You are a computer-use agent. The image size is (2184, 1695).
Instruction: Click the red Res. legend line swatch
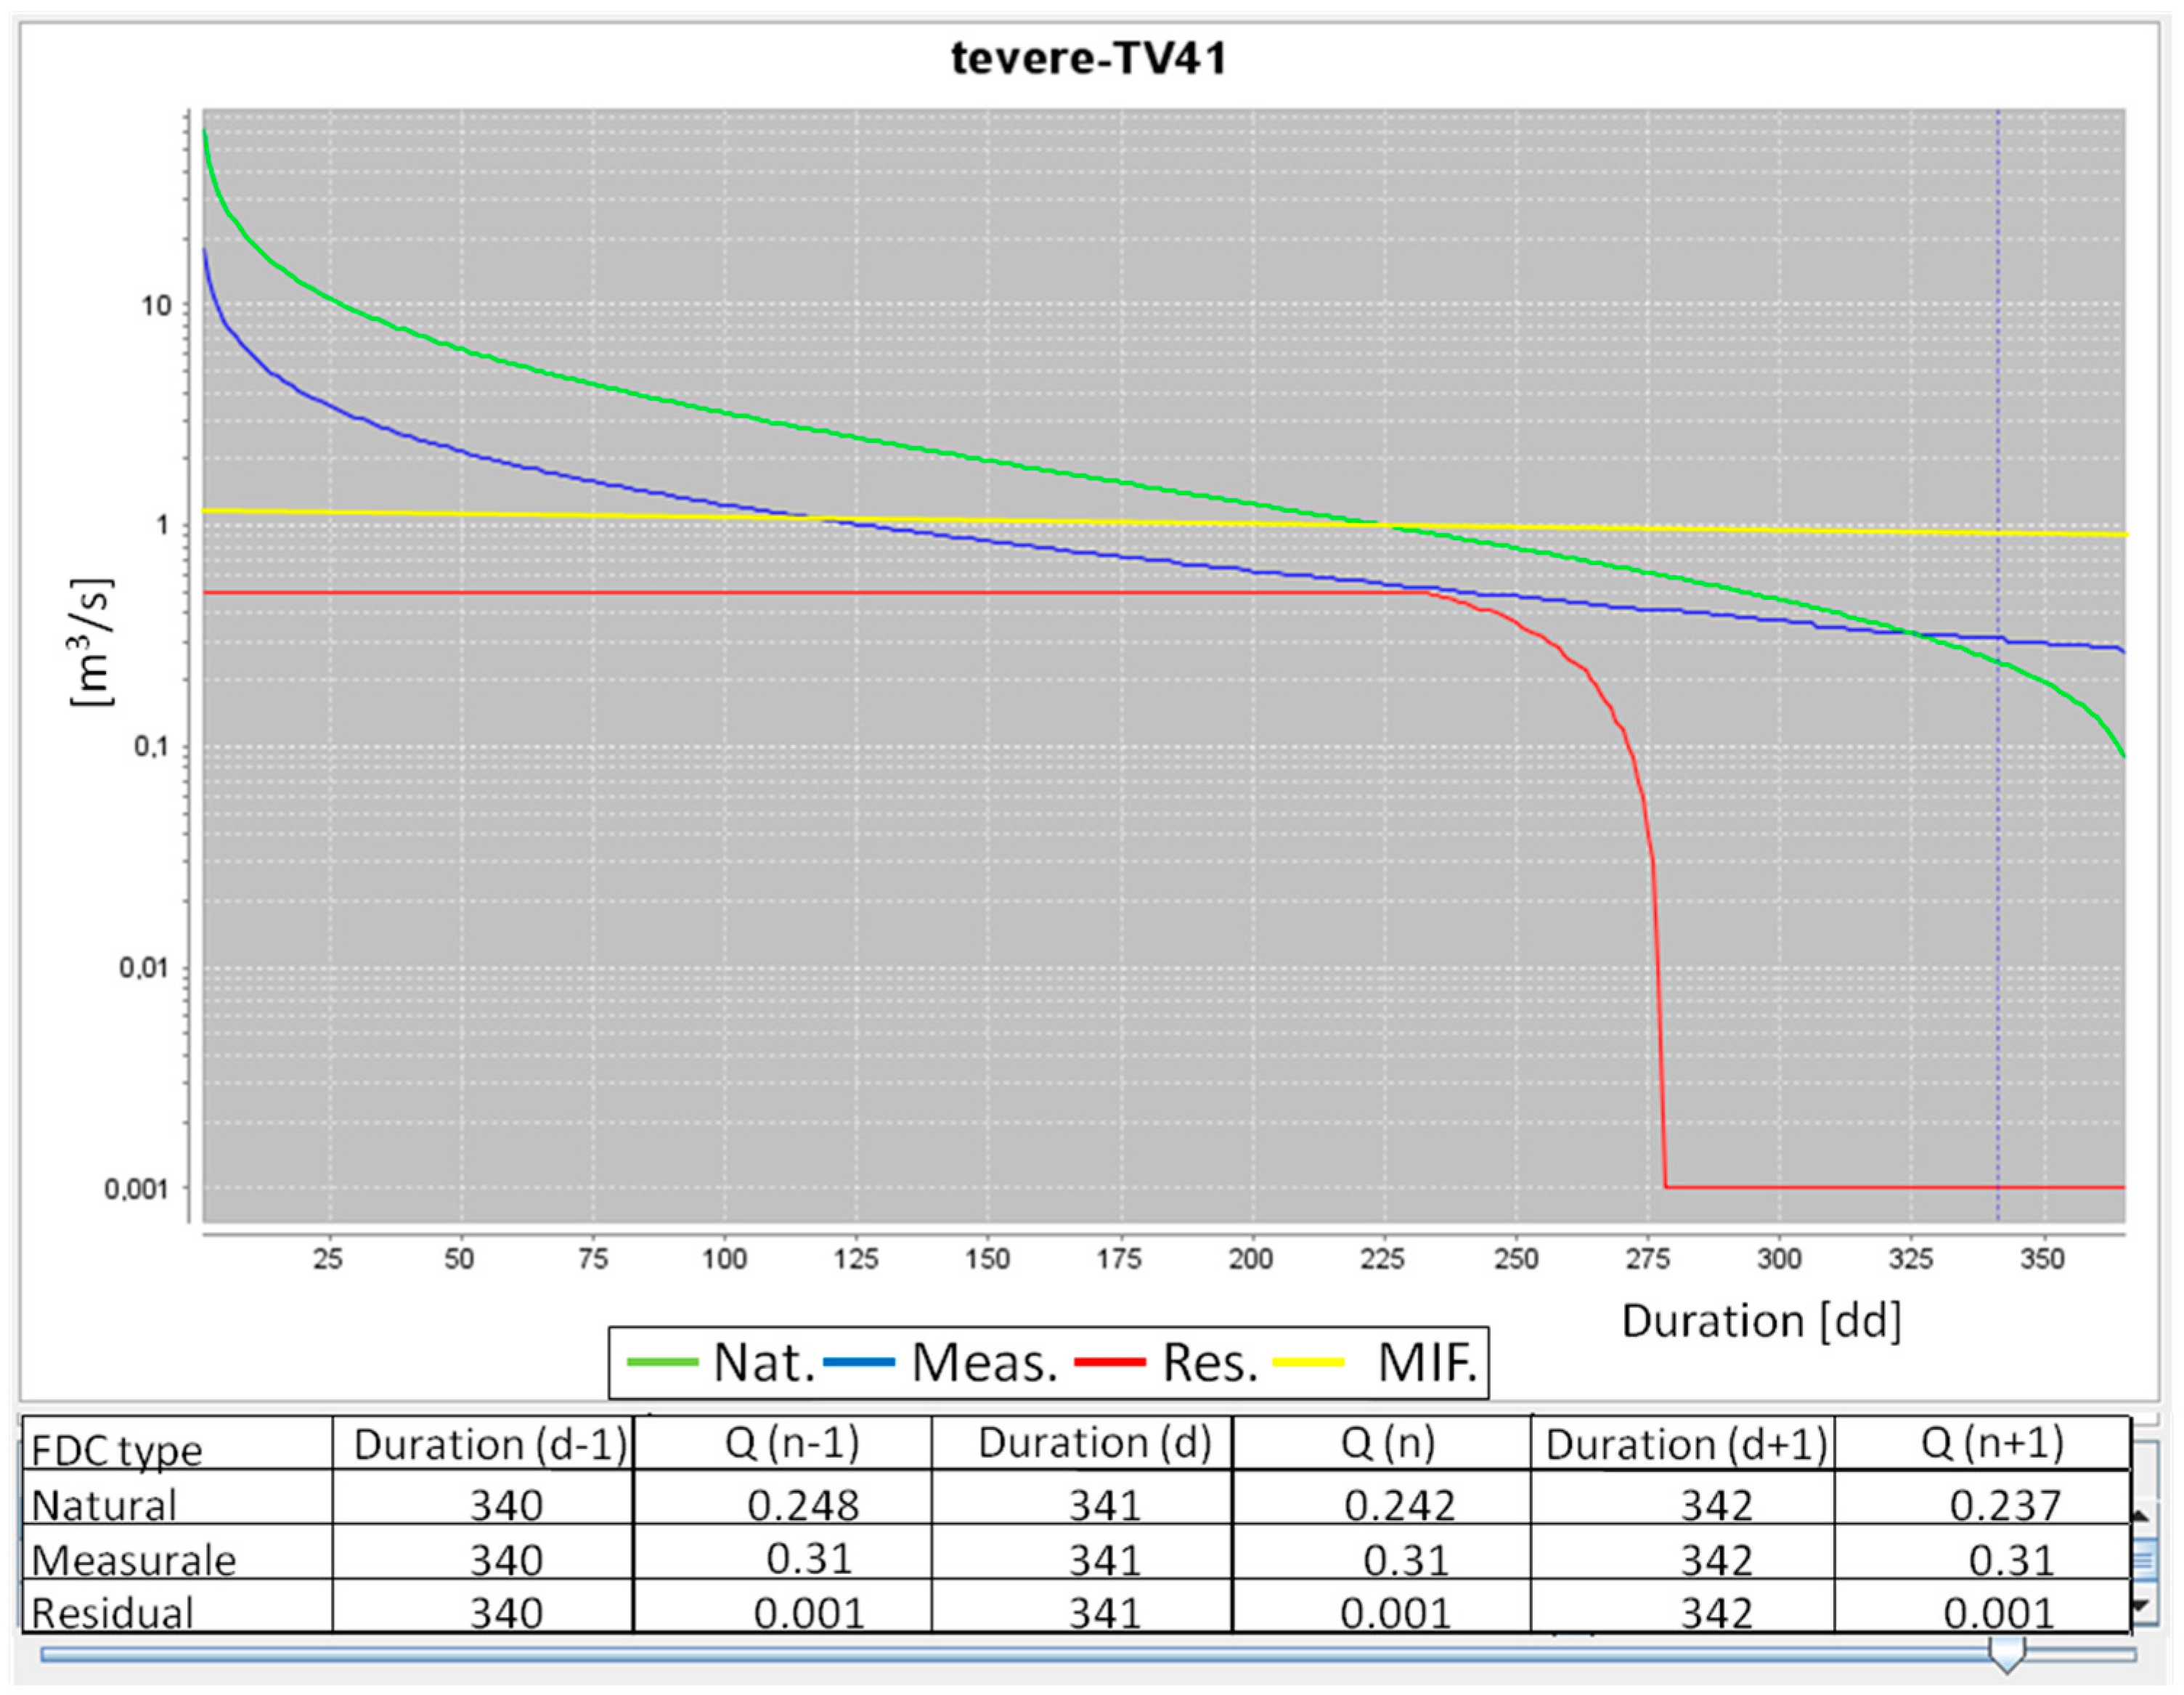pyautogui.click(x=1110, y=1362)
